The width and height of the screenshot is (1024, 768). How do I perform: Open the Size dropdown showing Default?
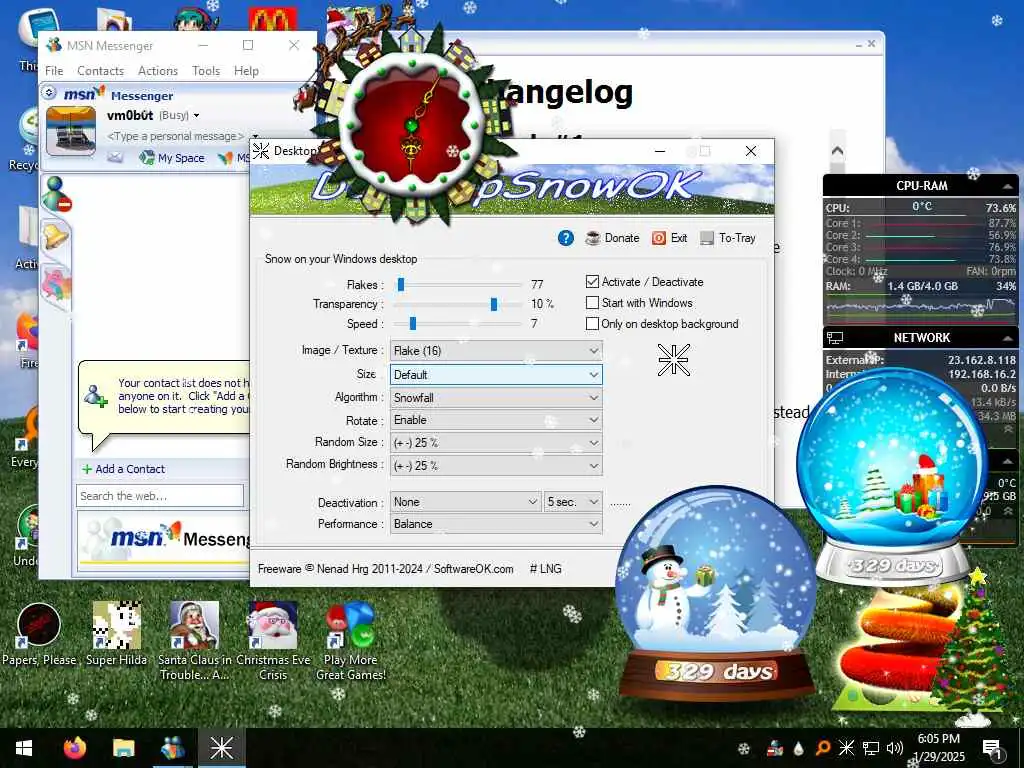[496, 375]
